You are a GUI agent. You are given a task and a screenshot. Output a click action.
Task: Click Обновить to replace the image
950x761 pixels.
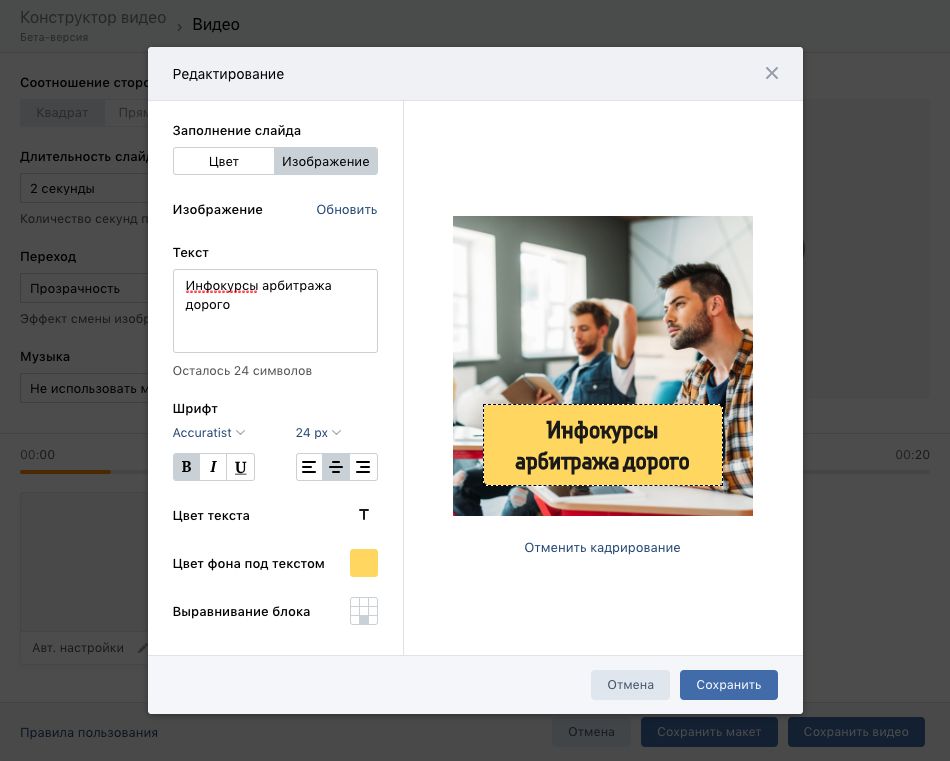point(346,210)
